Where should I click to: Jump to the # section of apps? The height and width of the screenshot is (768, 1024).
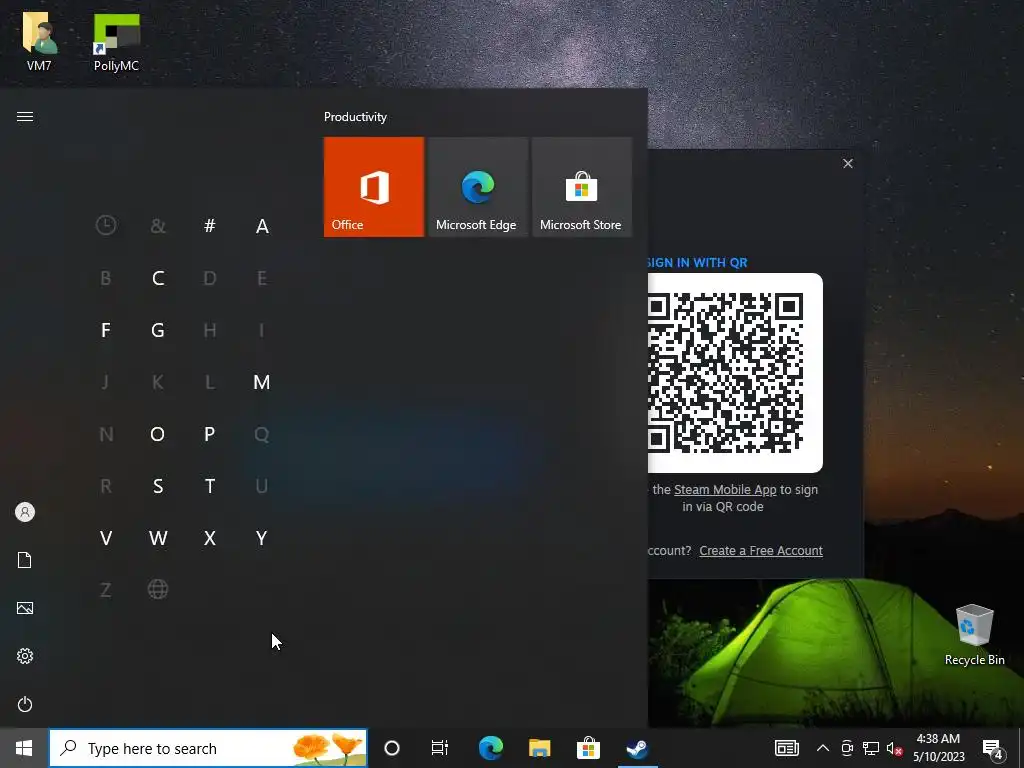(x=210, y=225)
